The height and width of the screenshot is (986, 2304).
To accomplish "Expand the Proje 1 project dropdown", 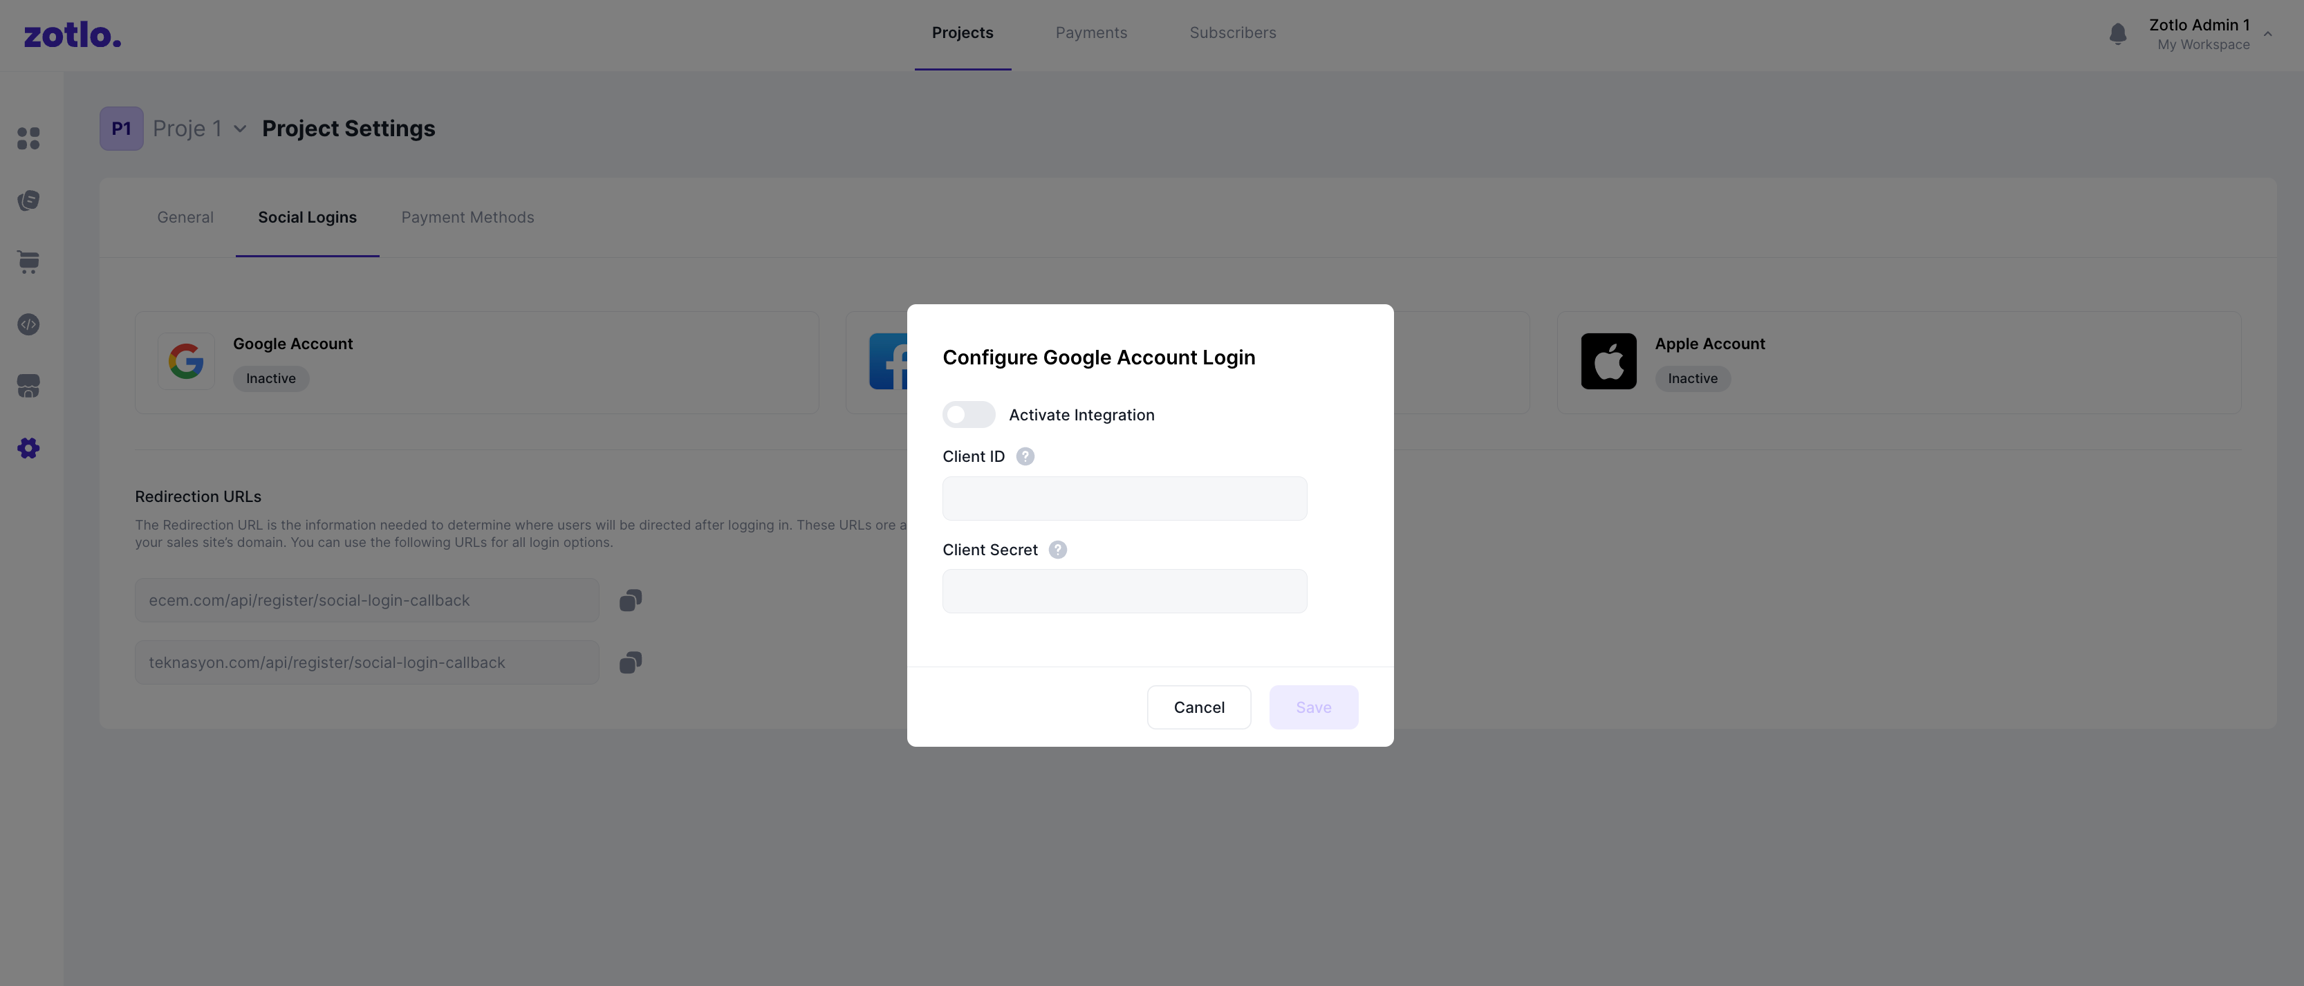I will click(240, 129).
